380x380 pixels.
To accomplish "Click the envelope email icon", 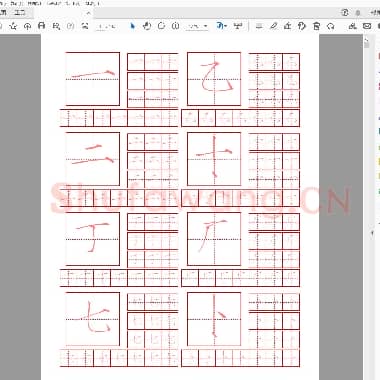I will [367, 26].
